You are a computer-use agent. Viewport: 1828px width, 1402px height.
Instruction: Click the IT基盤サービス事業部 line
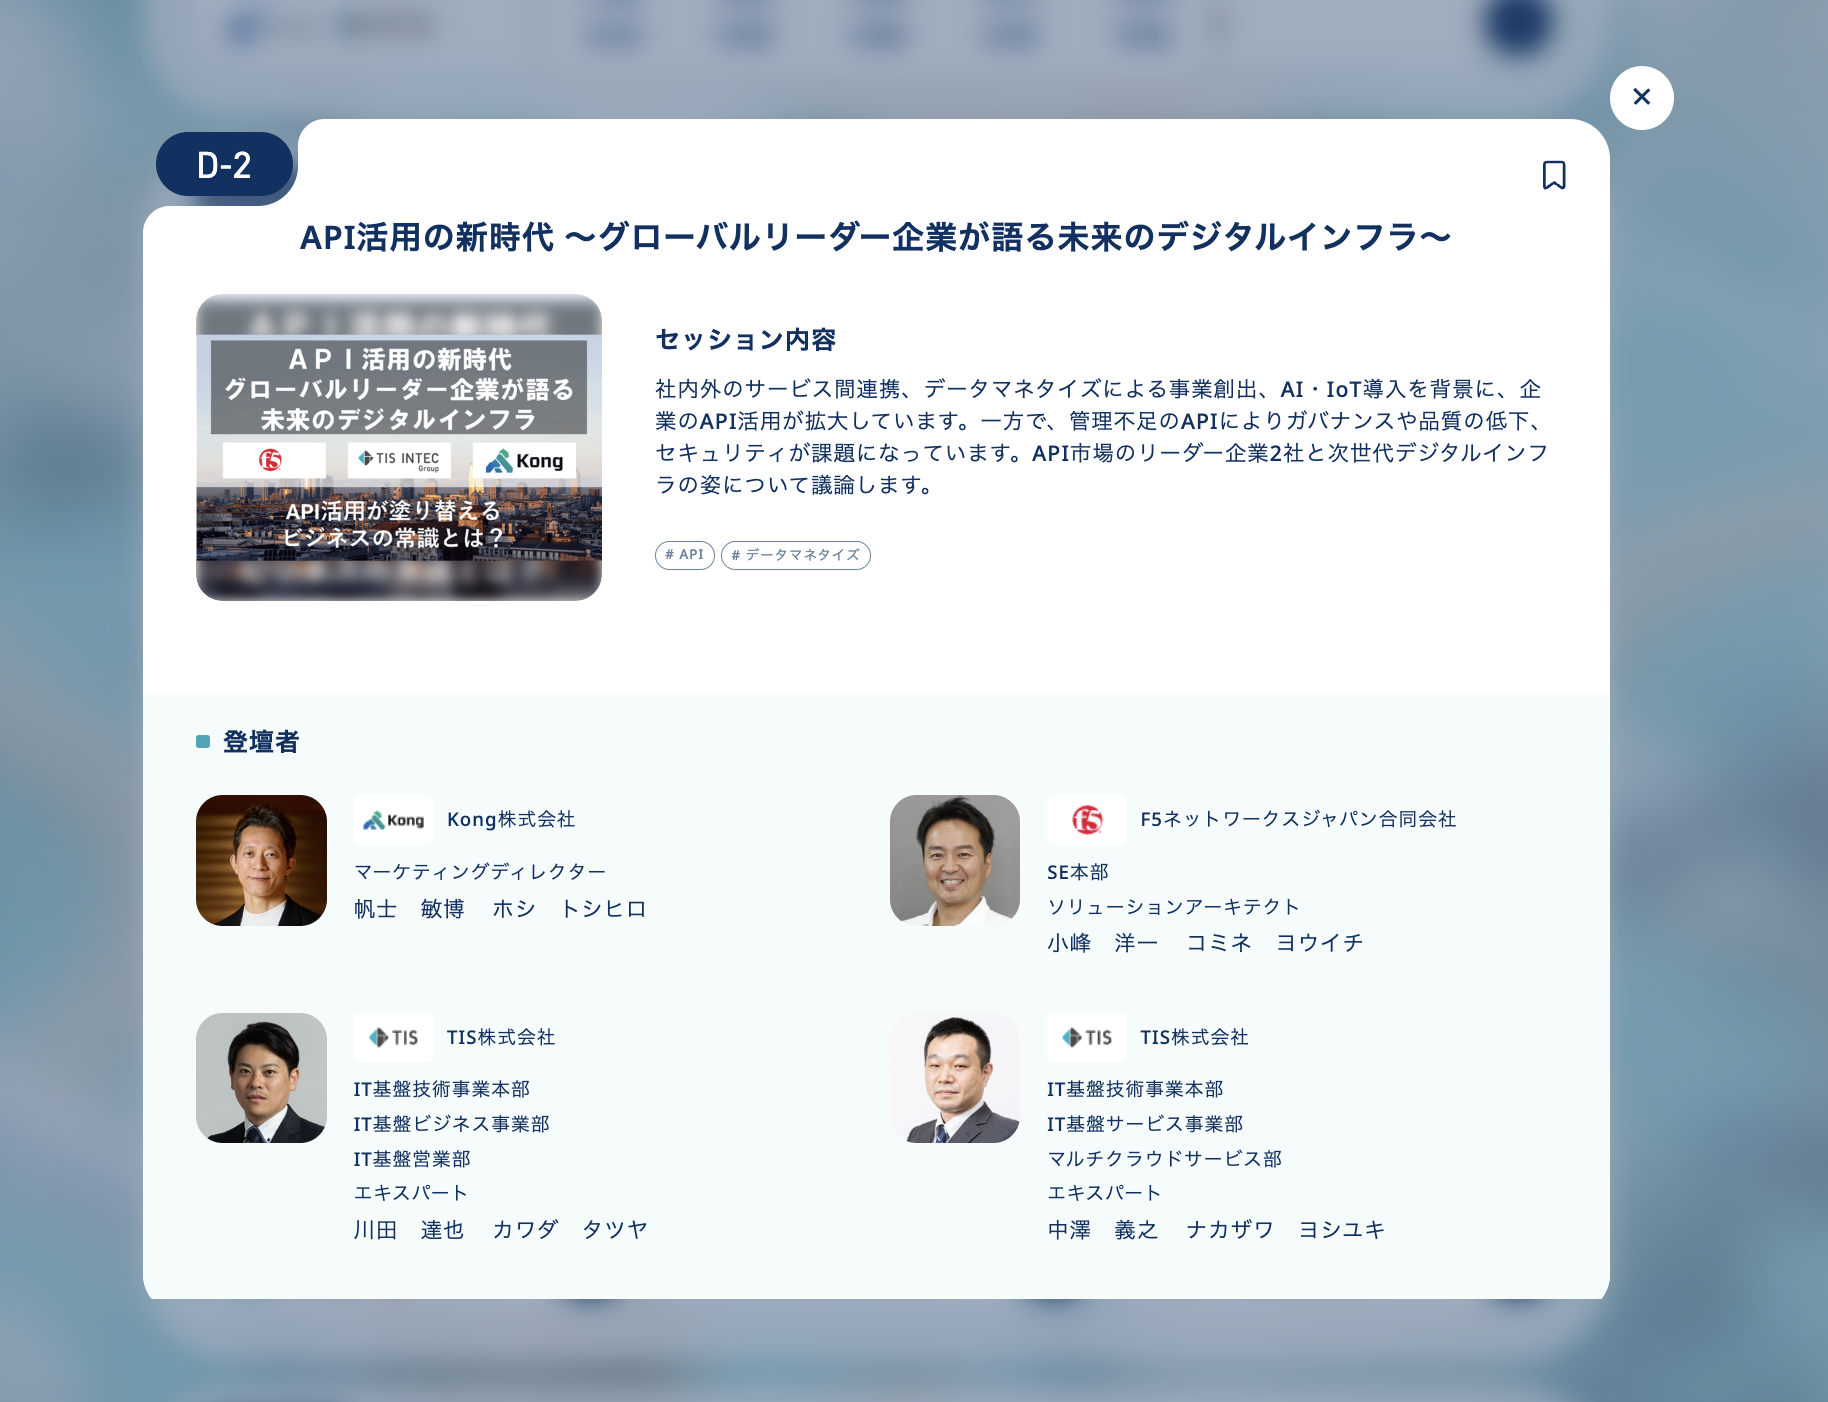[x=1145, y=1124]
